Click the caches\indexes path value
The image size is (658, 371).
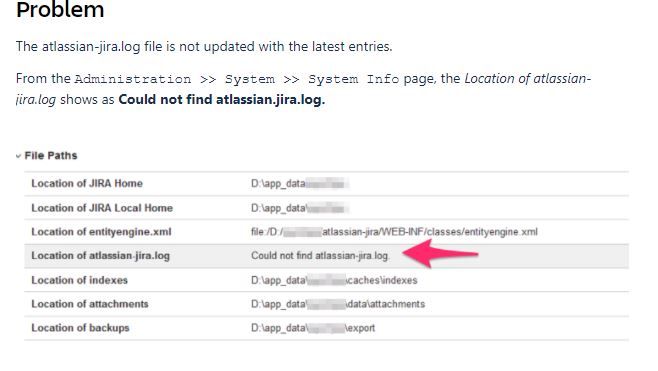pyautogui.click(x=334, y=280)
